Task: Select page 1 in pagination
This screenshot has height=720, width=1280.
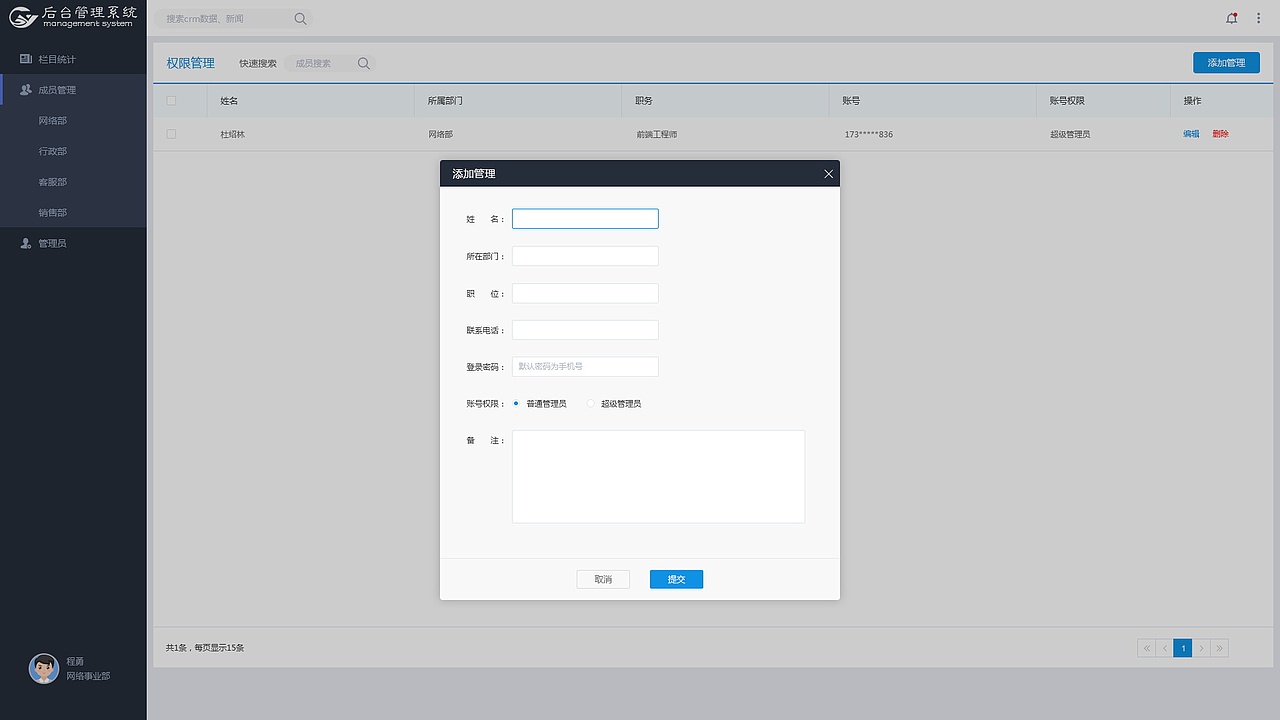Action: coord(1183,648)
